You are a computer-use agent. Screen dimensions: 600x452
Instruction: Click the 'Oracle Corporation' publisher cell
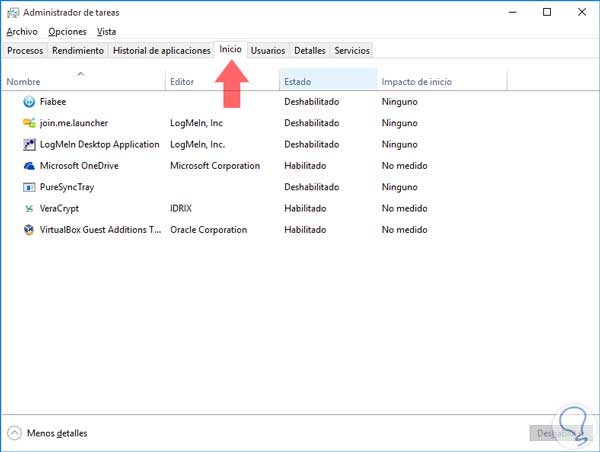tap(209, 230)
